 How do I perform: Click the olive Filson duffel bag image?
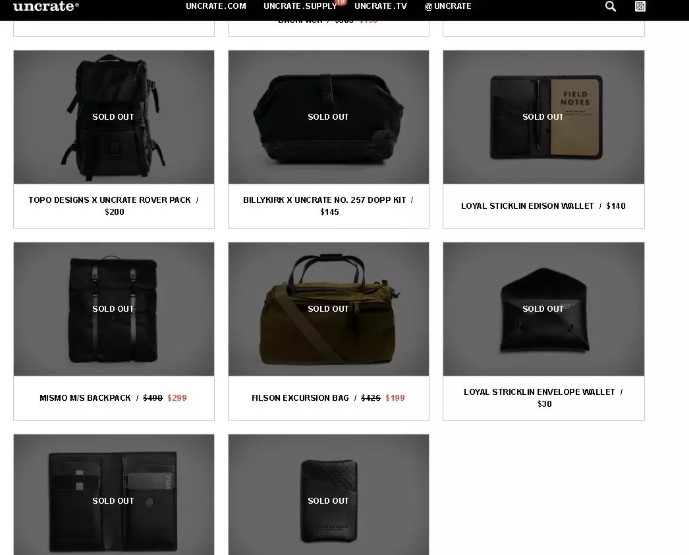pyautogui.click(x=329, y=309)
